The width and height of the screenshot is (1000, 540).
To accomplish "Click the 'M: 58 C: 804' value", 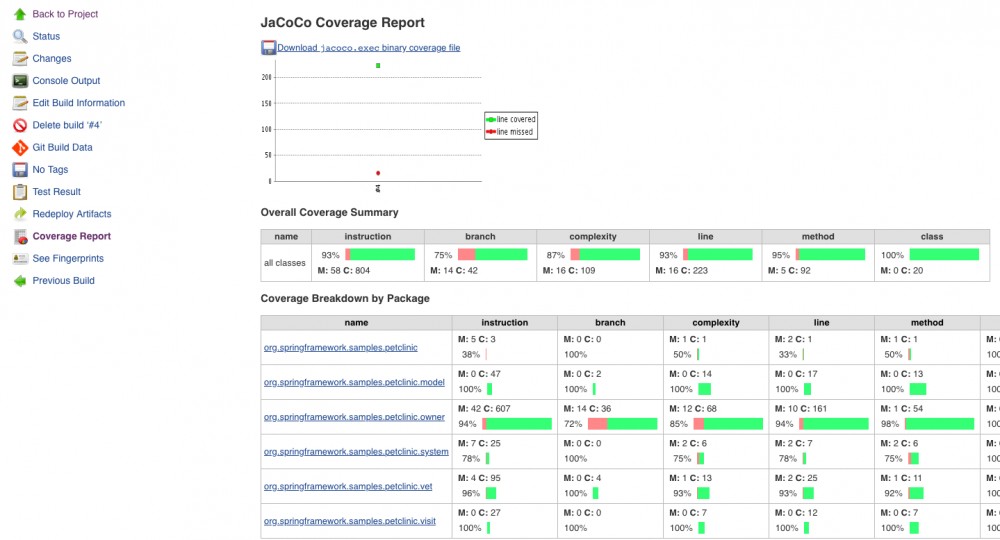I will (344, 270).
